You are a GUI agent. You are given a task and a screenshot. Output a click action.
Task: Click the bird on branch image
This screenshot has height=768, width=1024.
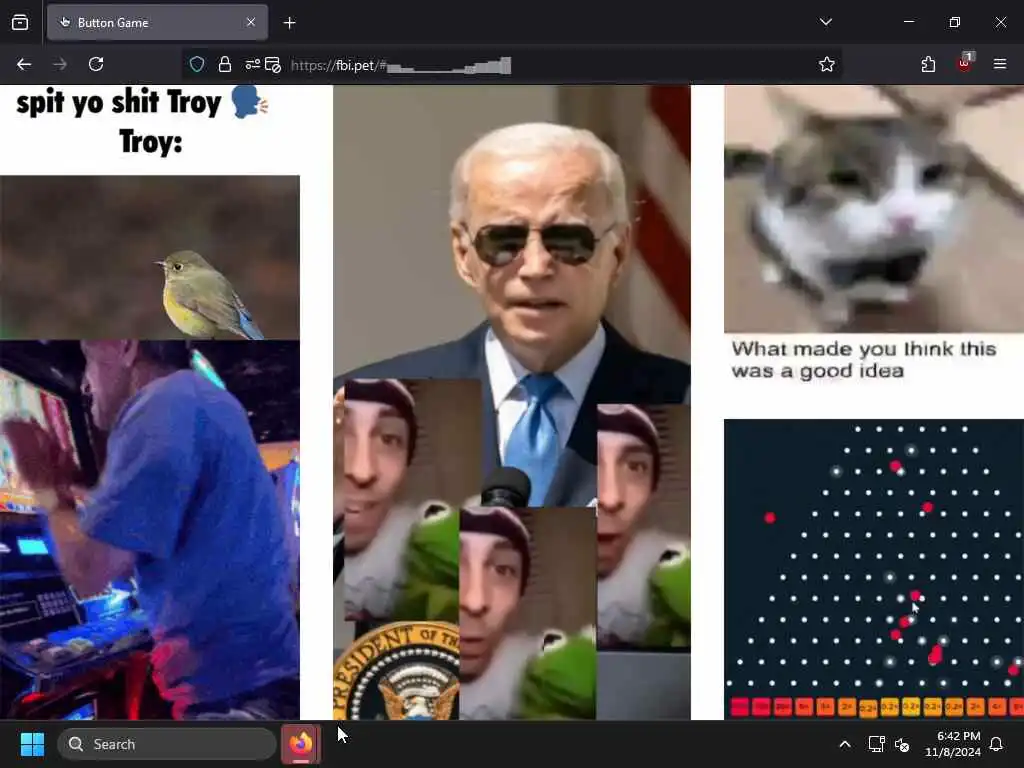point(150,257)
